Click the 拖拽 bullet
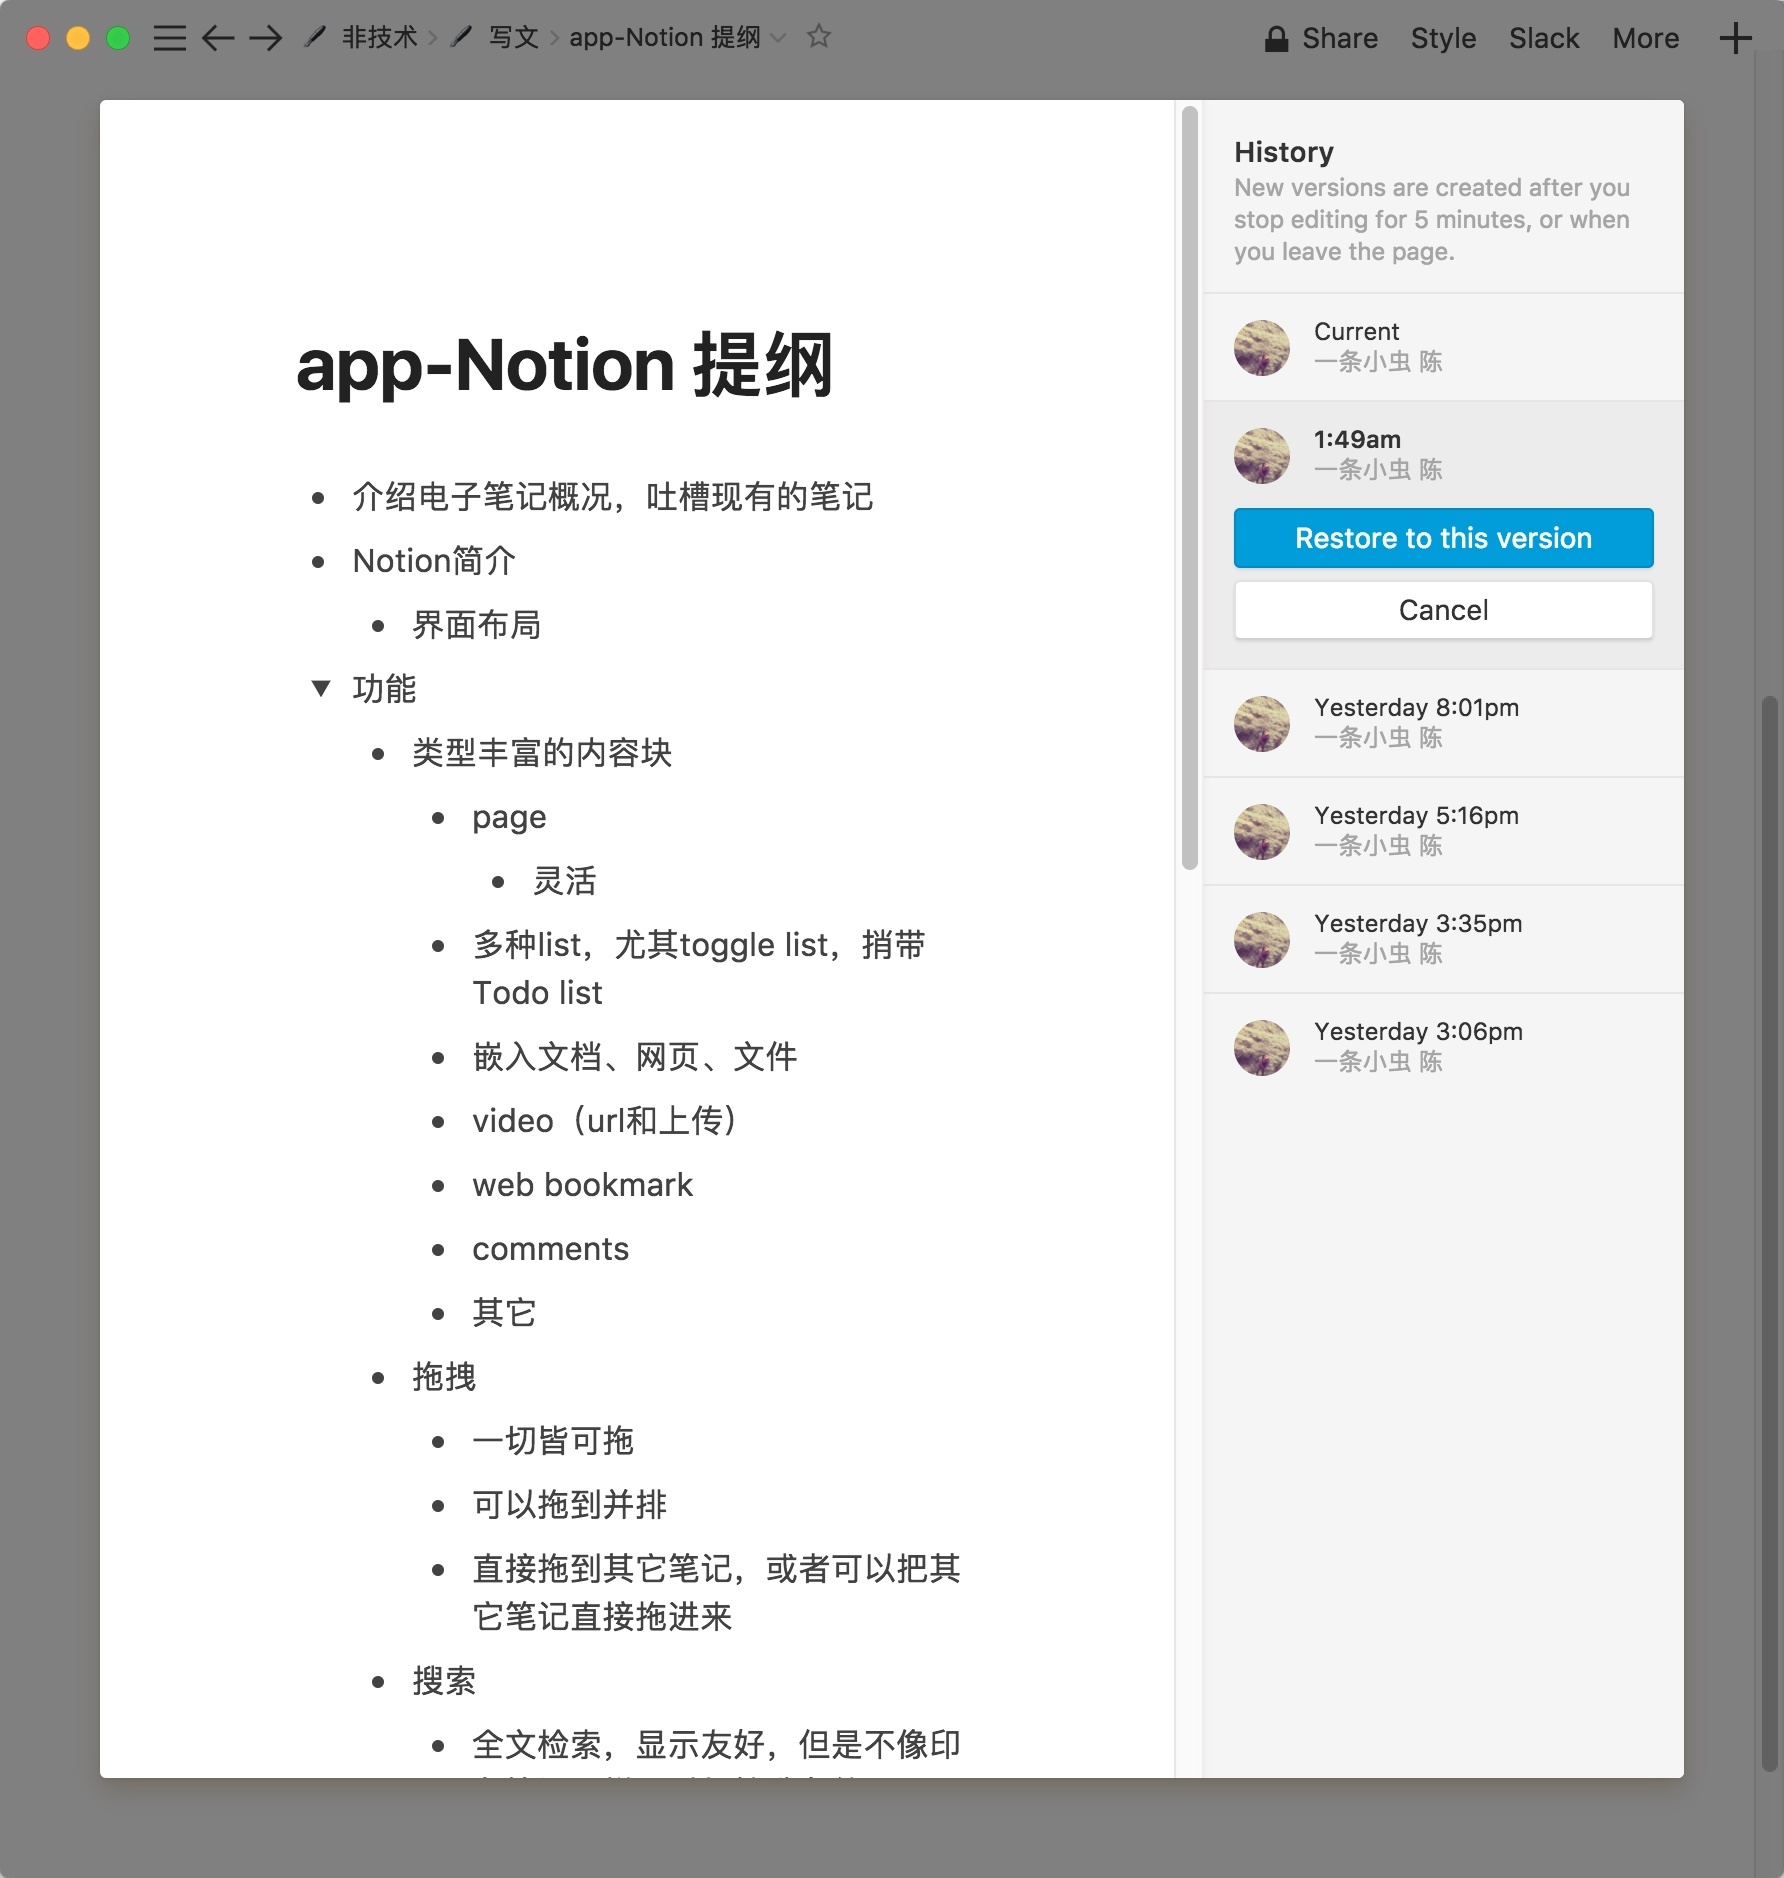The width and height of the screenshot is (1784, 1878). 444,1377
